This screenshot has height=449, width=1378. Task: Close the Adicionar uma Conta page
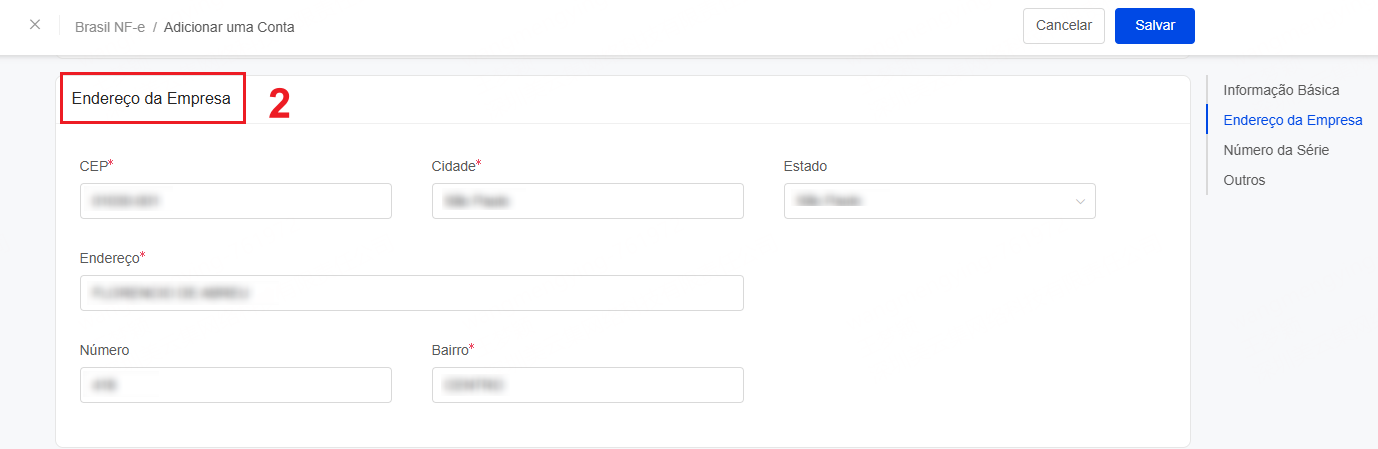point(35,25)
